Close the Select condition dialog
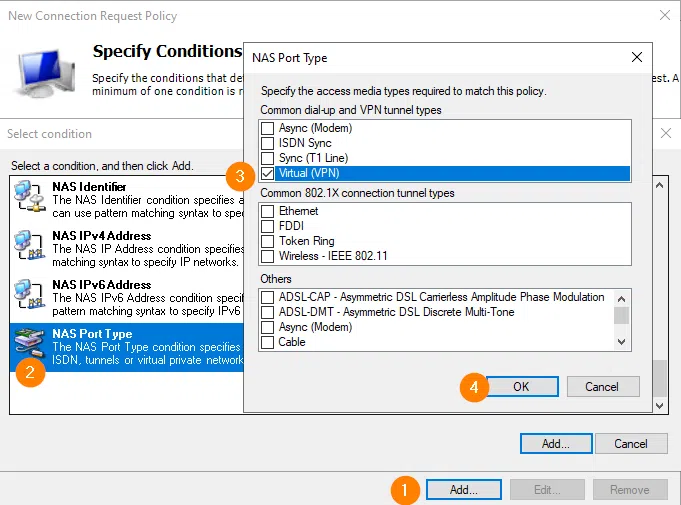Viewport: 681px width, 505px height. (666, 133)
